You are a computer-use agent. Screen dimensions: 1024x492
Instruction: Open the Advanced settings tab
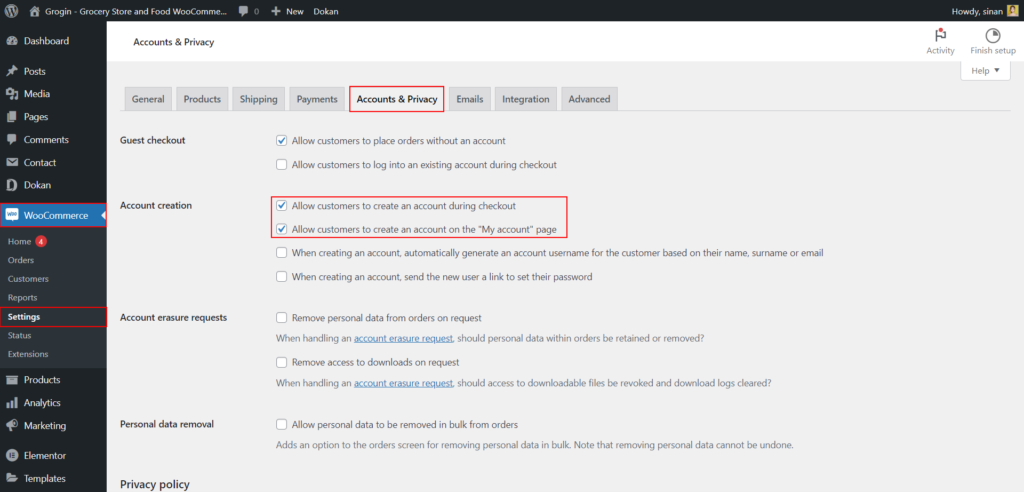589,99
